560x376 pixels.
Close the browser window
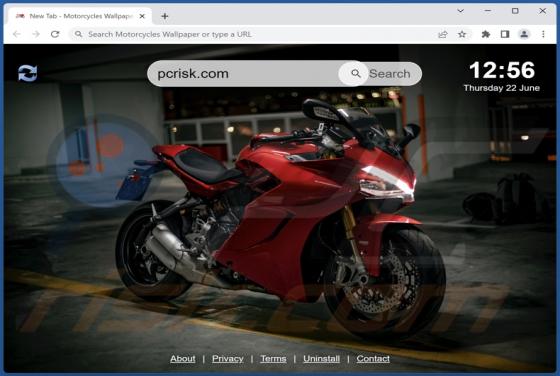tap(542, 11)
